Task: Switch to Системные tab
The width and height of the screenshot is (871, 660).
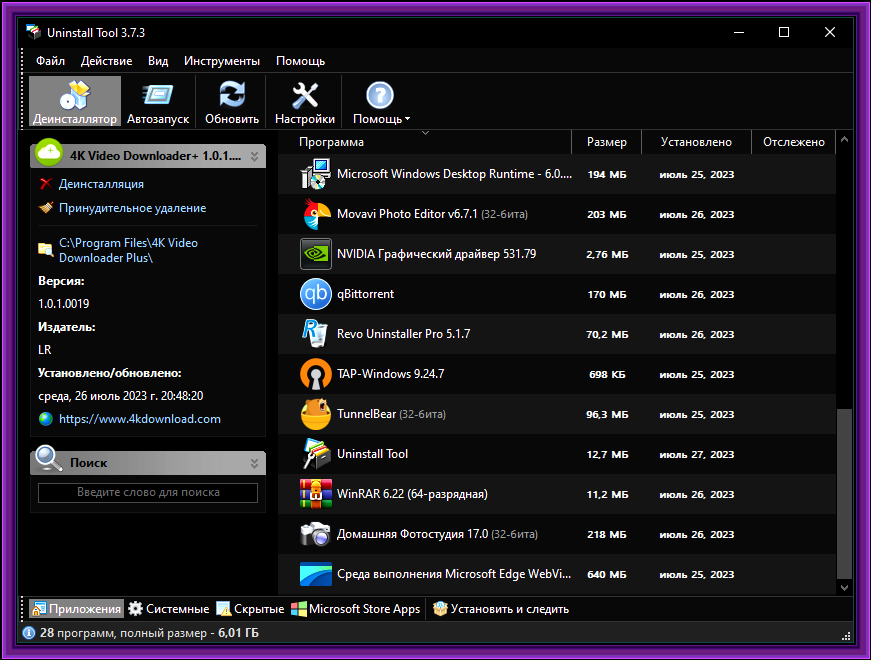Action: (x=168, y=609)
